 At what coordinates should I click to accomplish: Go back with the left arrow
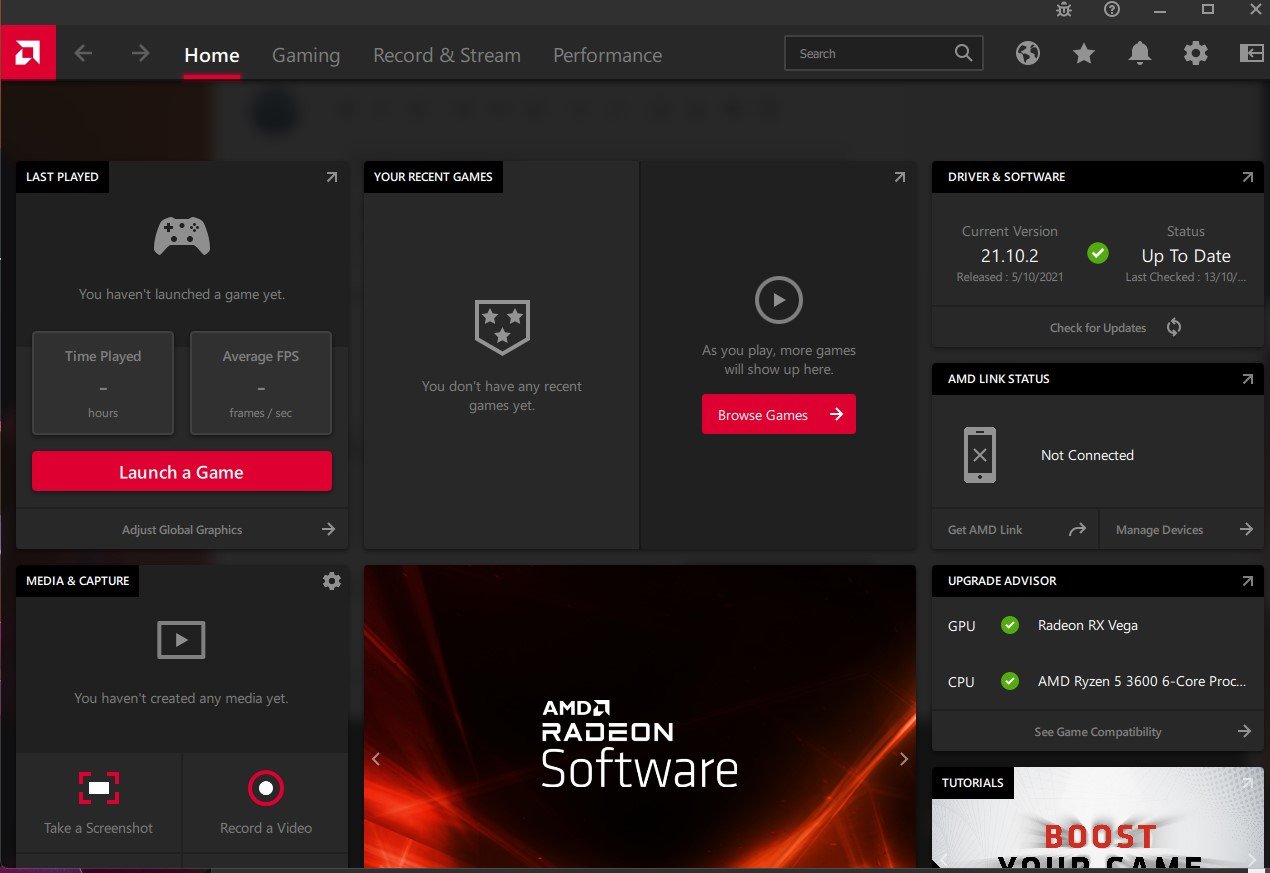click(83, 54)
